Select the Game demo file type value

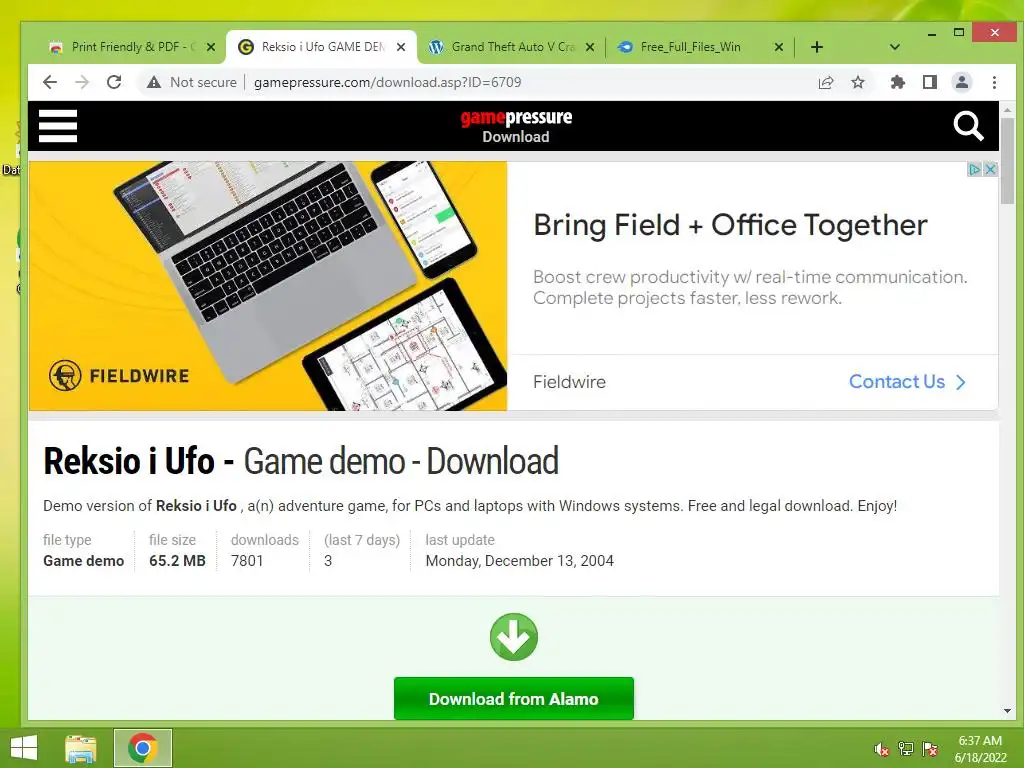84,561
